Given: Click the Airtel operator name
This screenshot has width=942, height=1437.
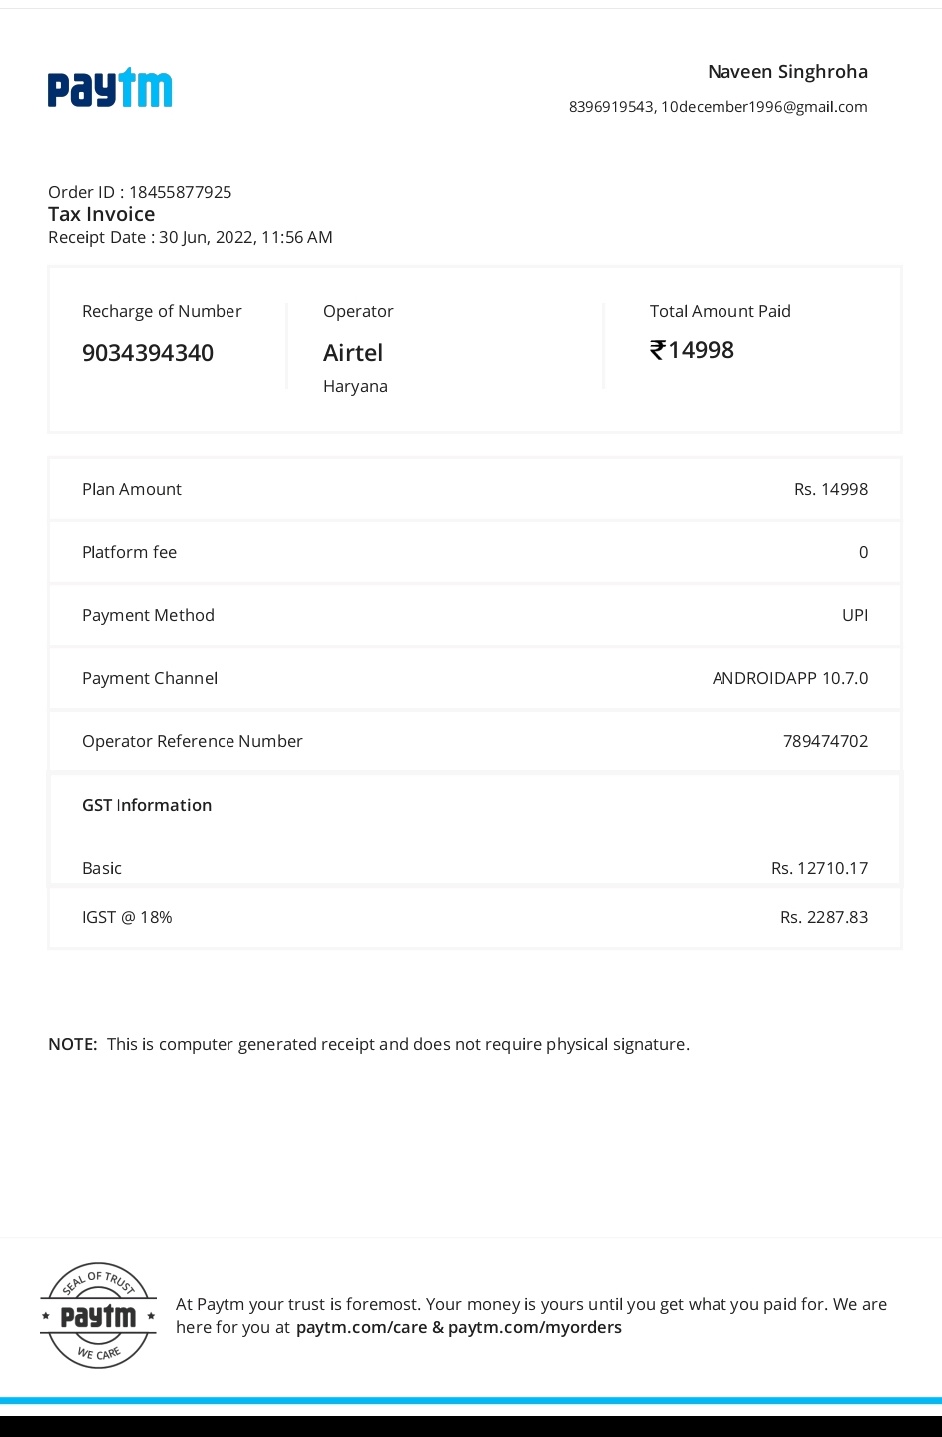Looking at the screenshot, I should [x=353, y=353].
